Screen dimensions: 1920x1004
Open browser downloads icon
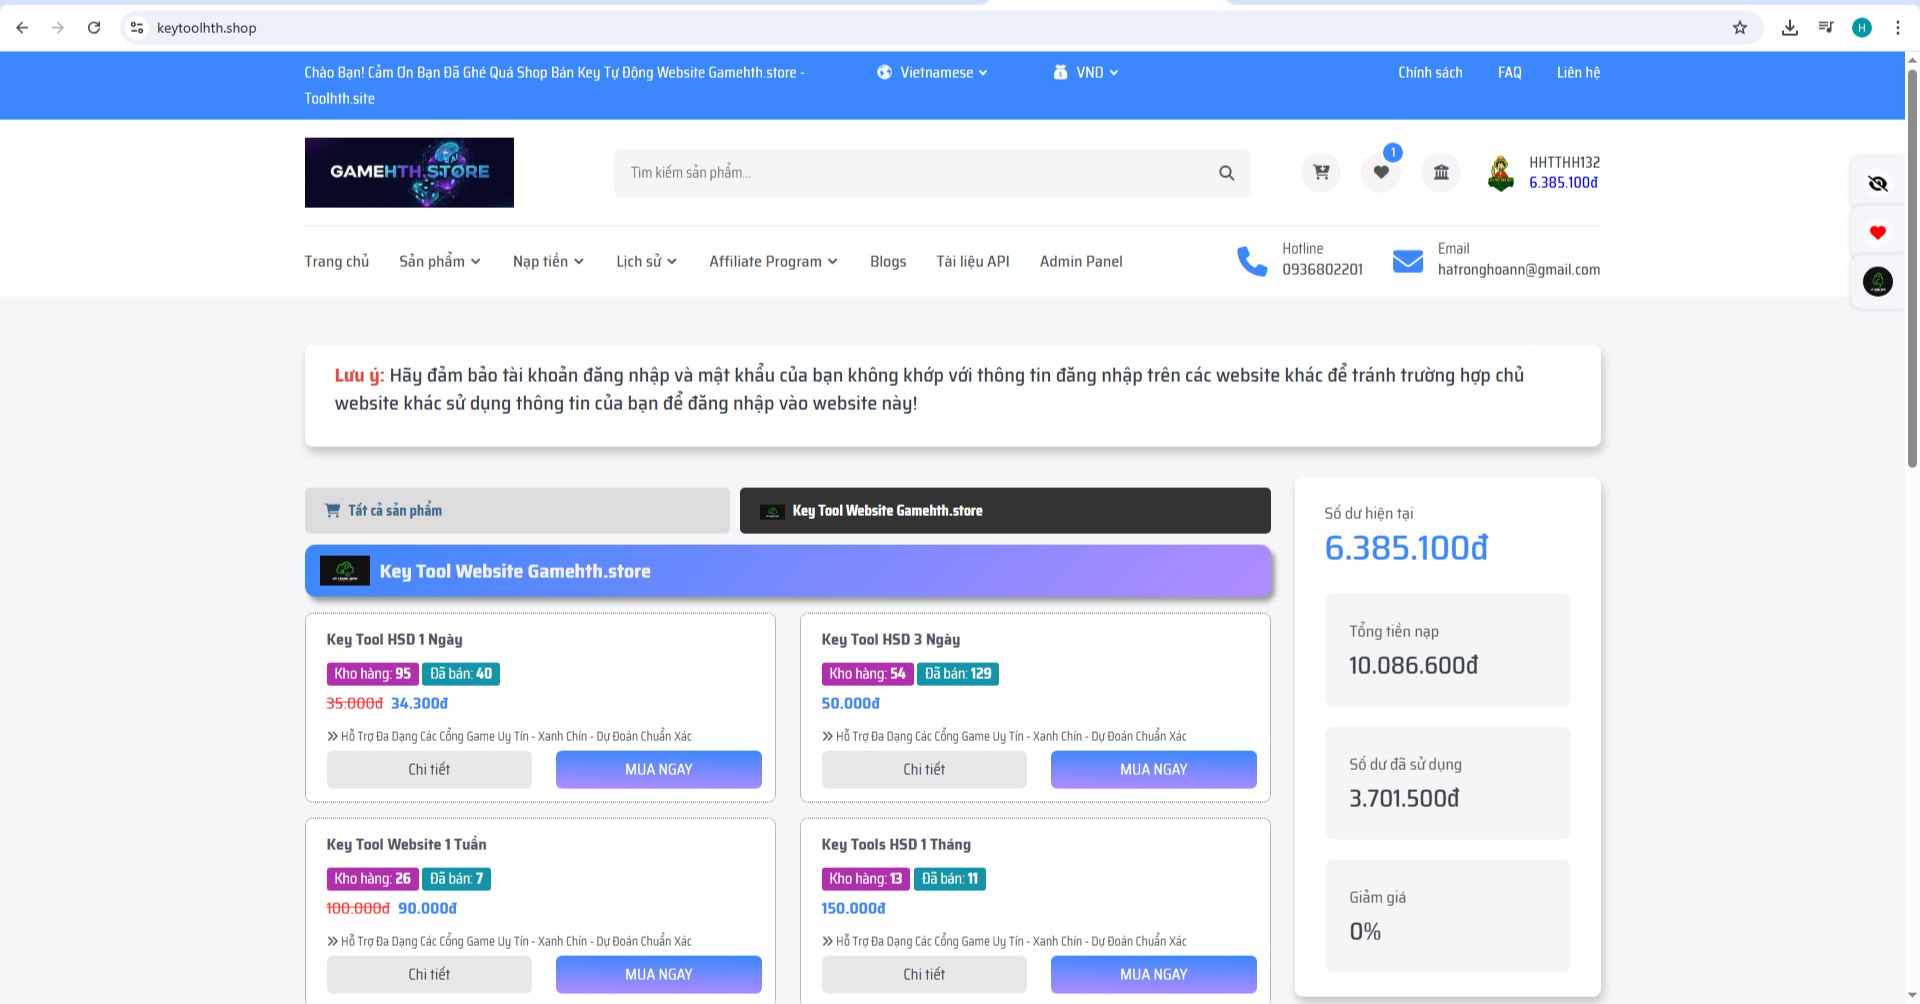coord(1790,28)
